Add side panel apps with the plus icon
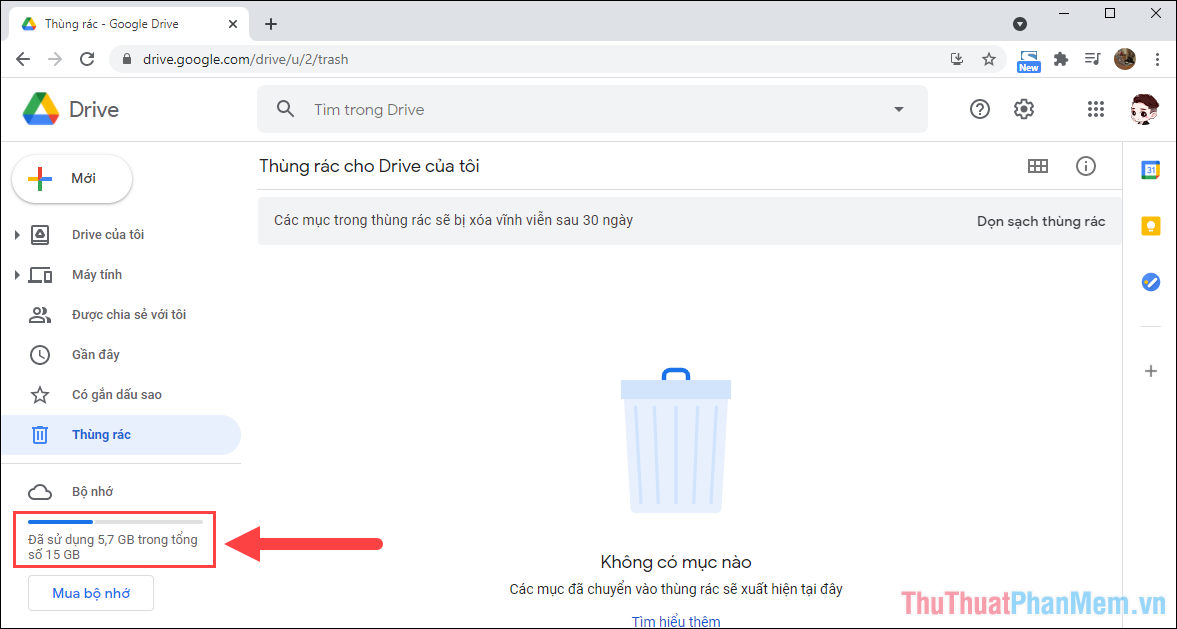 click(x=1151, y=371)
